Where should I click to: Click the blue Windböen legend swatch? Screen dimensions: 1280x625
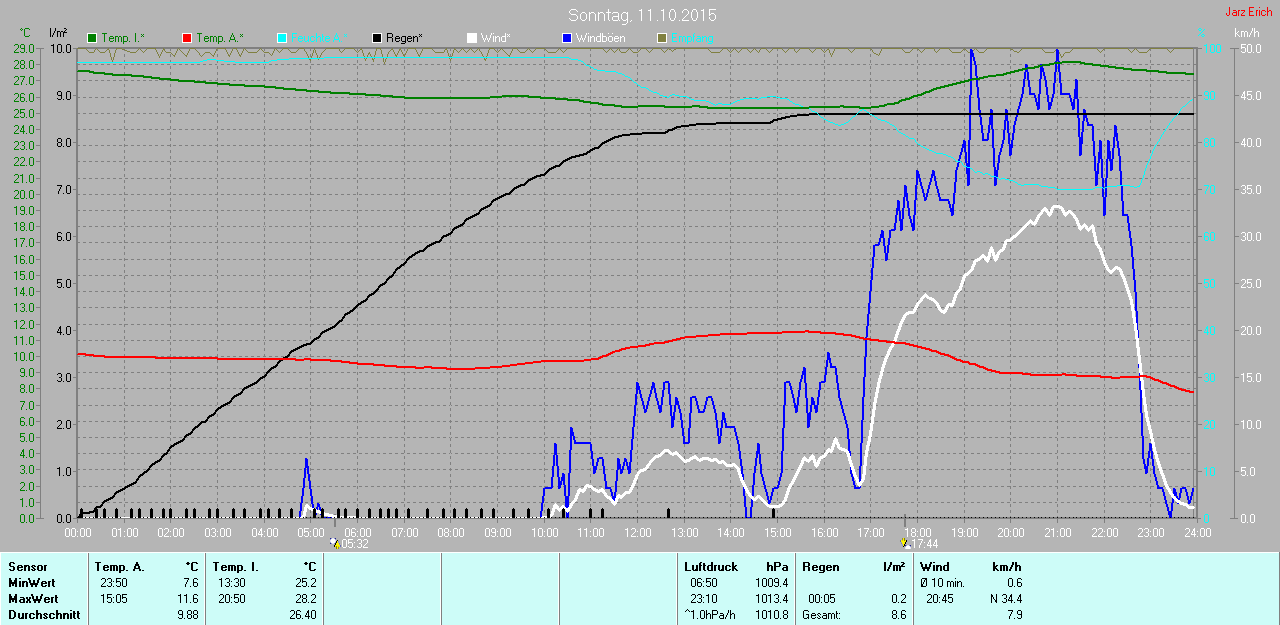[567, 38]
